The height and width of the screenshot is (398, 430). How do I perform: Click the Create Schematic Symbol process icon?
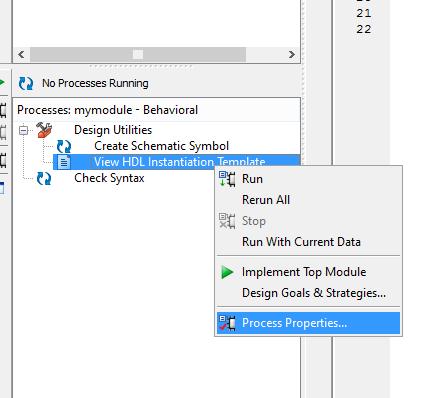tap(64, 146)
